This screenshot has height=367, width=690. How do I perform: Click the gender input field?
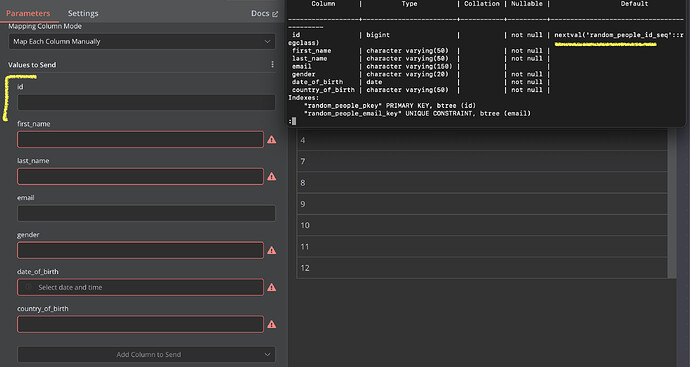pyautogui.click(x=140, y=250)
